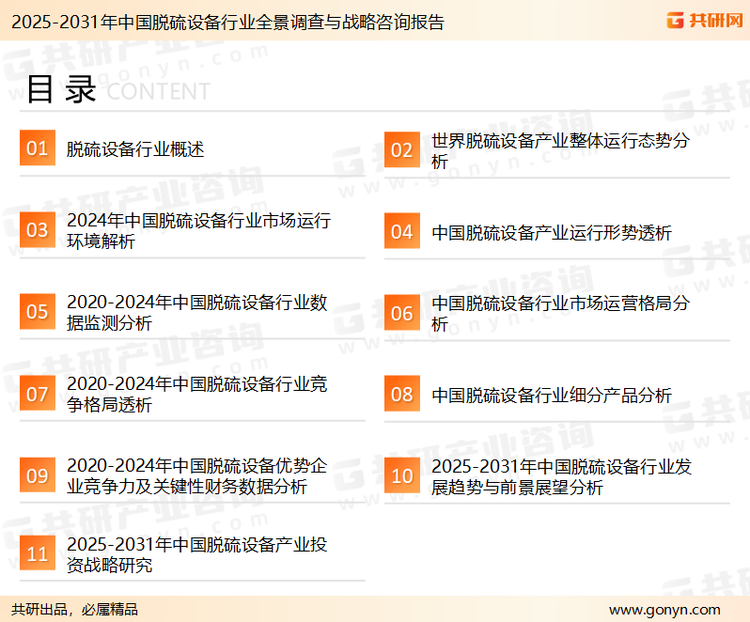Select 2024年中国脱硫设备行业市场运行环境解析 entry

click(199, 231)
